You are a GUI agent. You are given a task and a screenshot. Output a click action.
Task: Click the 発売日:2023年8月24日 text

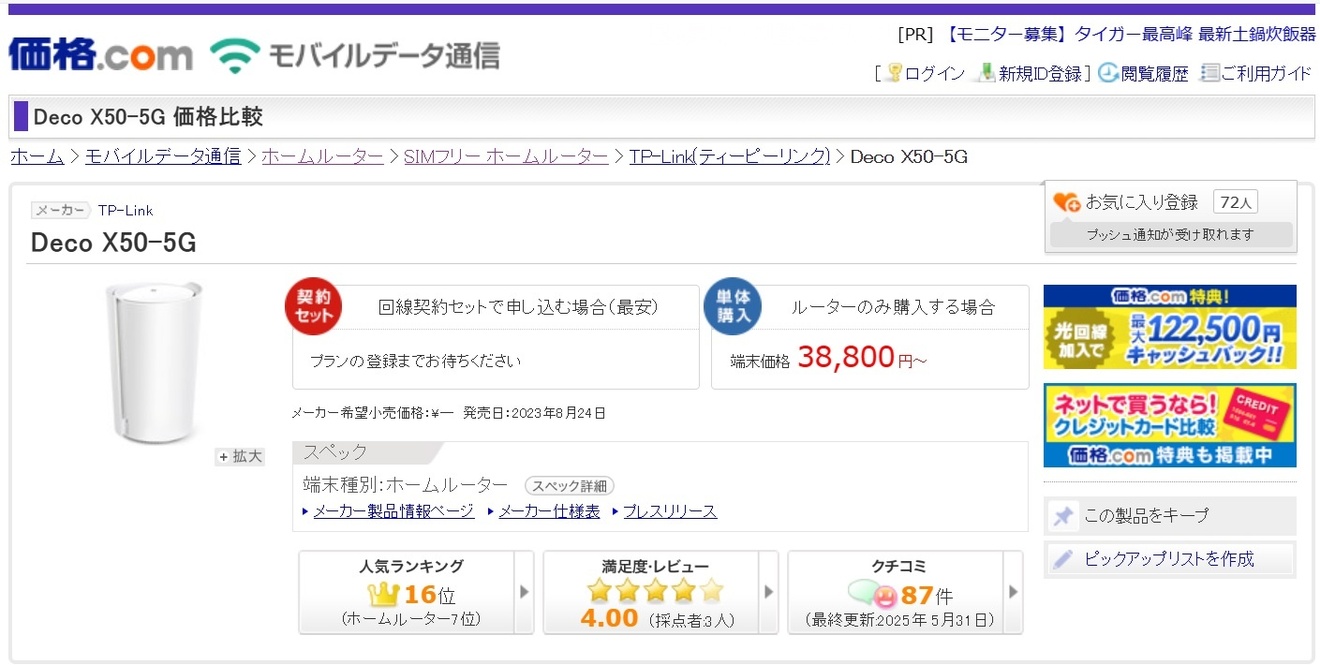pyautogui.click(x=534, y=413)
